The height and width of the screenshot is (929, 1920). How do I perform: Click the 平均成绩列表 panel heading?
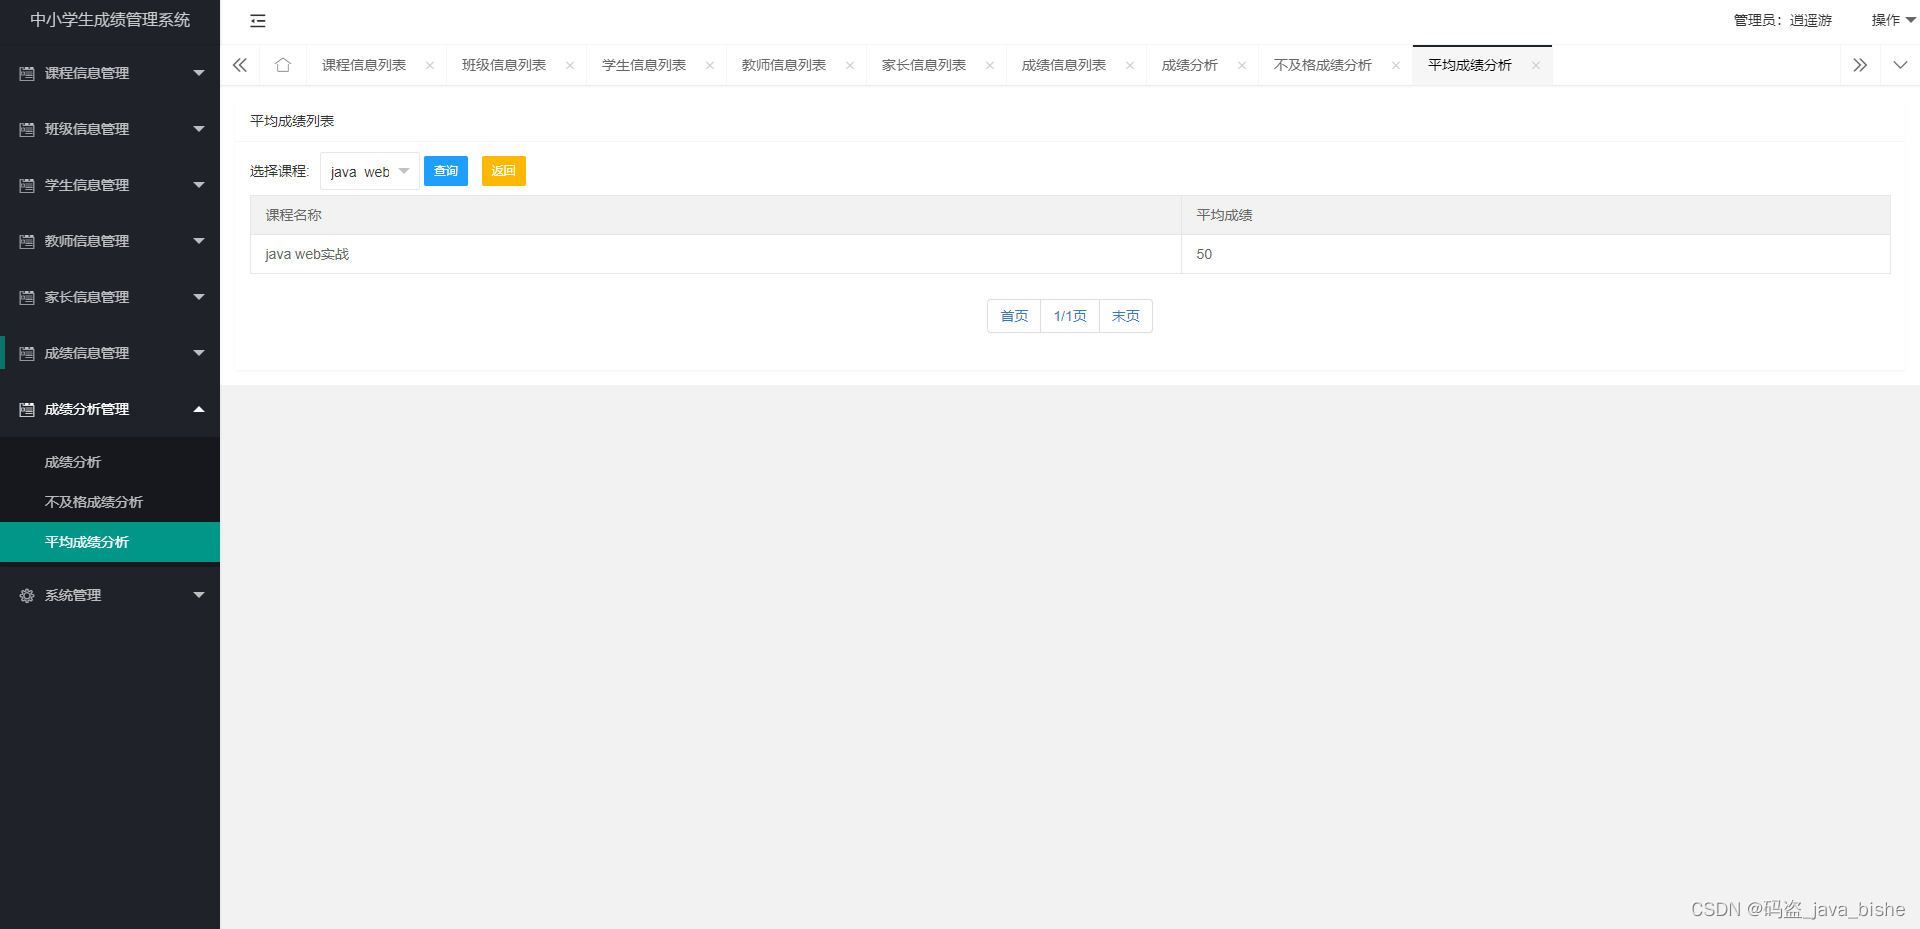tap(292, 121)
